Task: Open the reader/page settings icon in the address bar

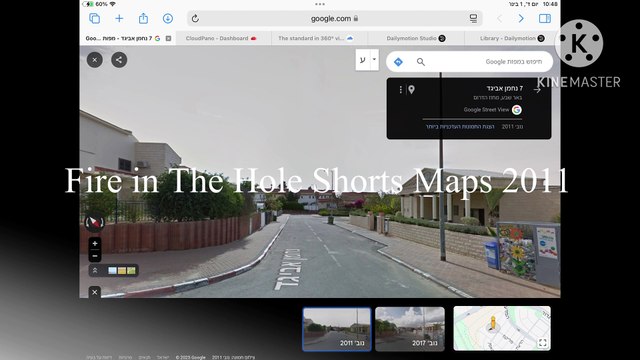Action: point(473,18)
